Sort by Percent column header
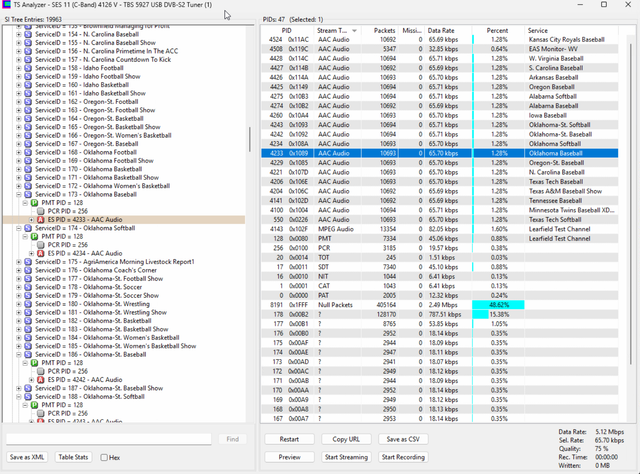The width and height of the screenshot is (640, 474). pyautogui.click(x=498, y=31)
